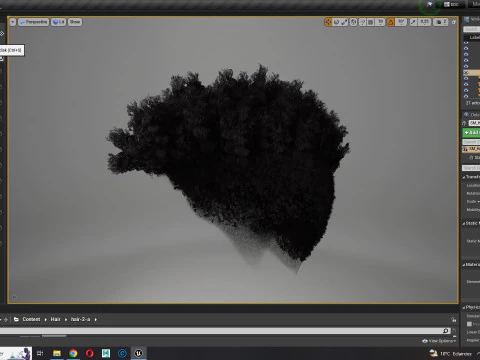The height and width of the screenshot is (360, 480).
Task: Hide the highlighted actor in World Outliner
Action: (466, 72)
